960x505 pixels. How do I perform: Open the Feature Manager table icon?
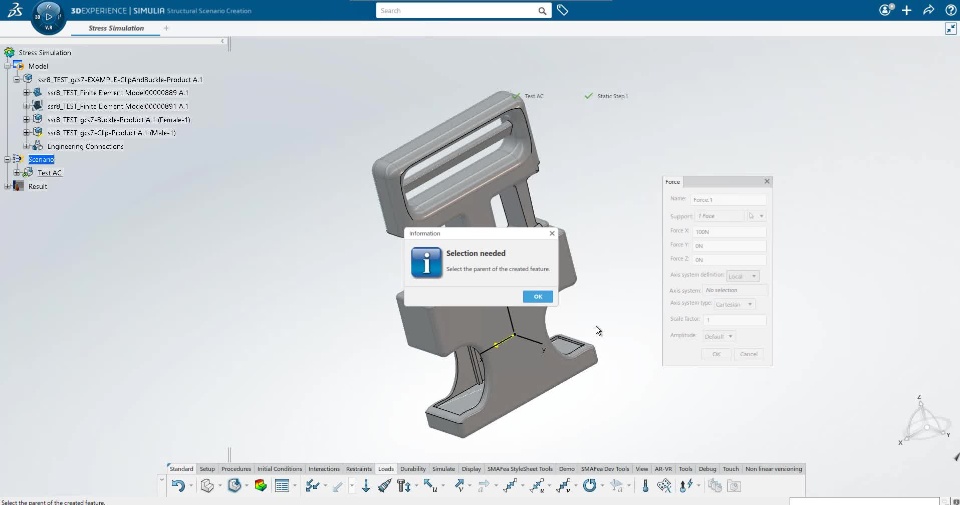pyautogui.click(x=282, y=486)
